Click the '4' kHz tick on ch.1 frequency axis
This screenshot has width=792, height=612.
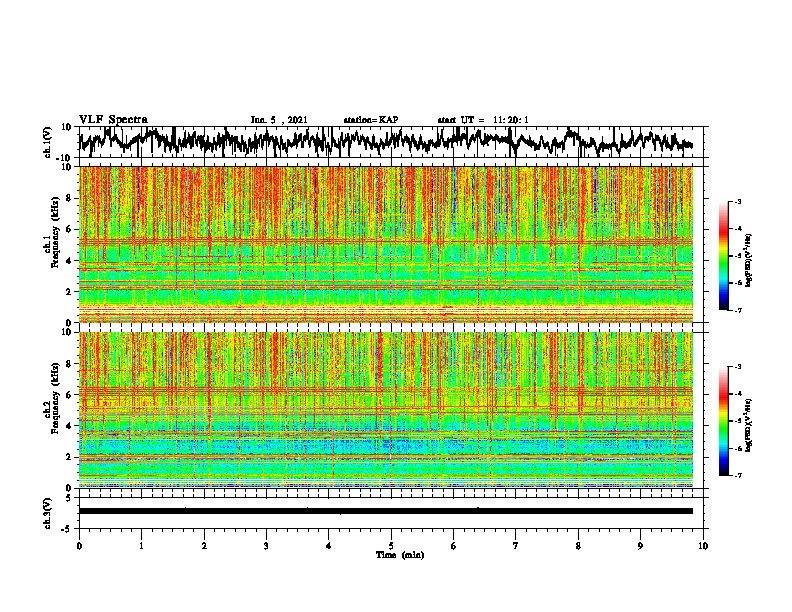pyautogui.click(x=69, y=261)
